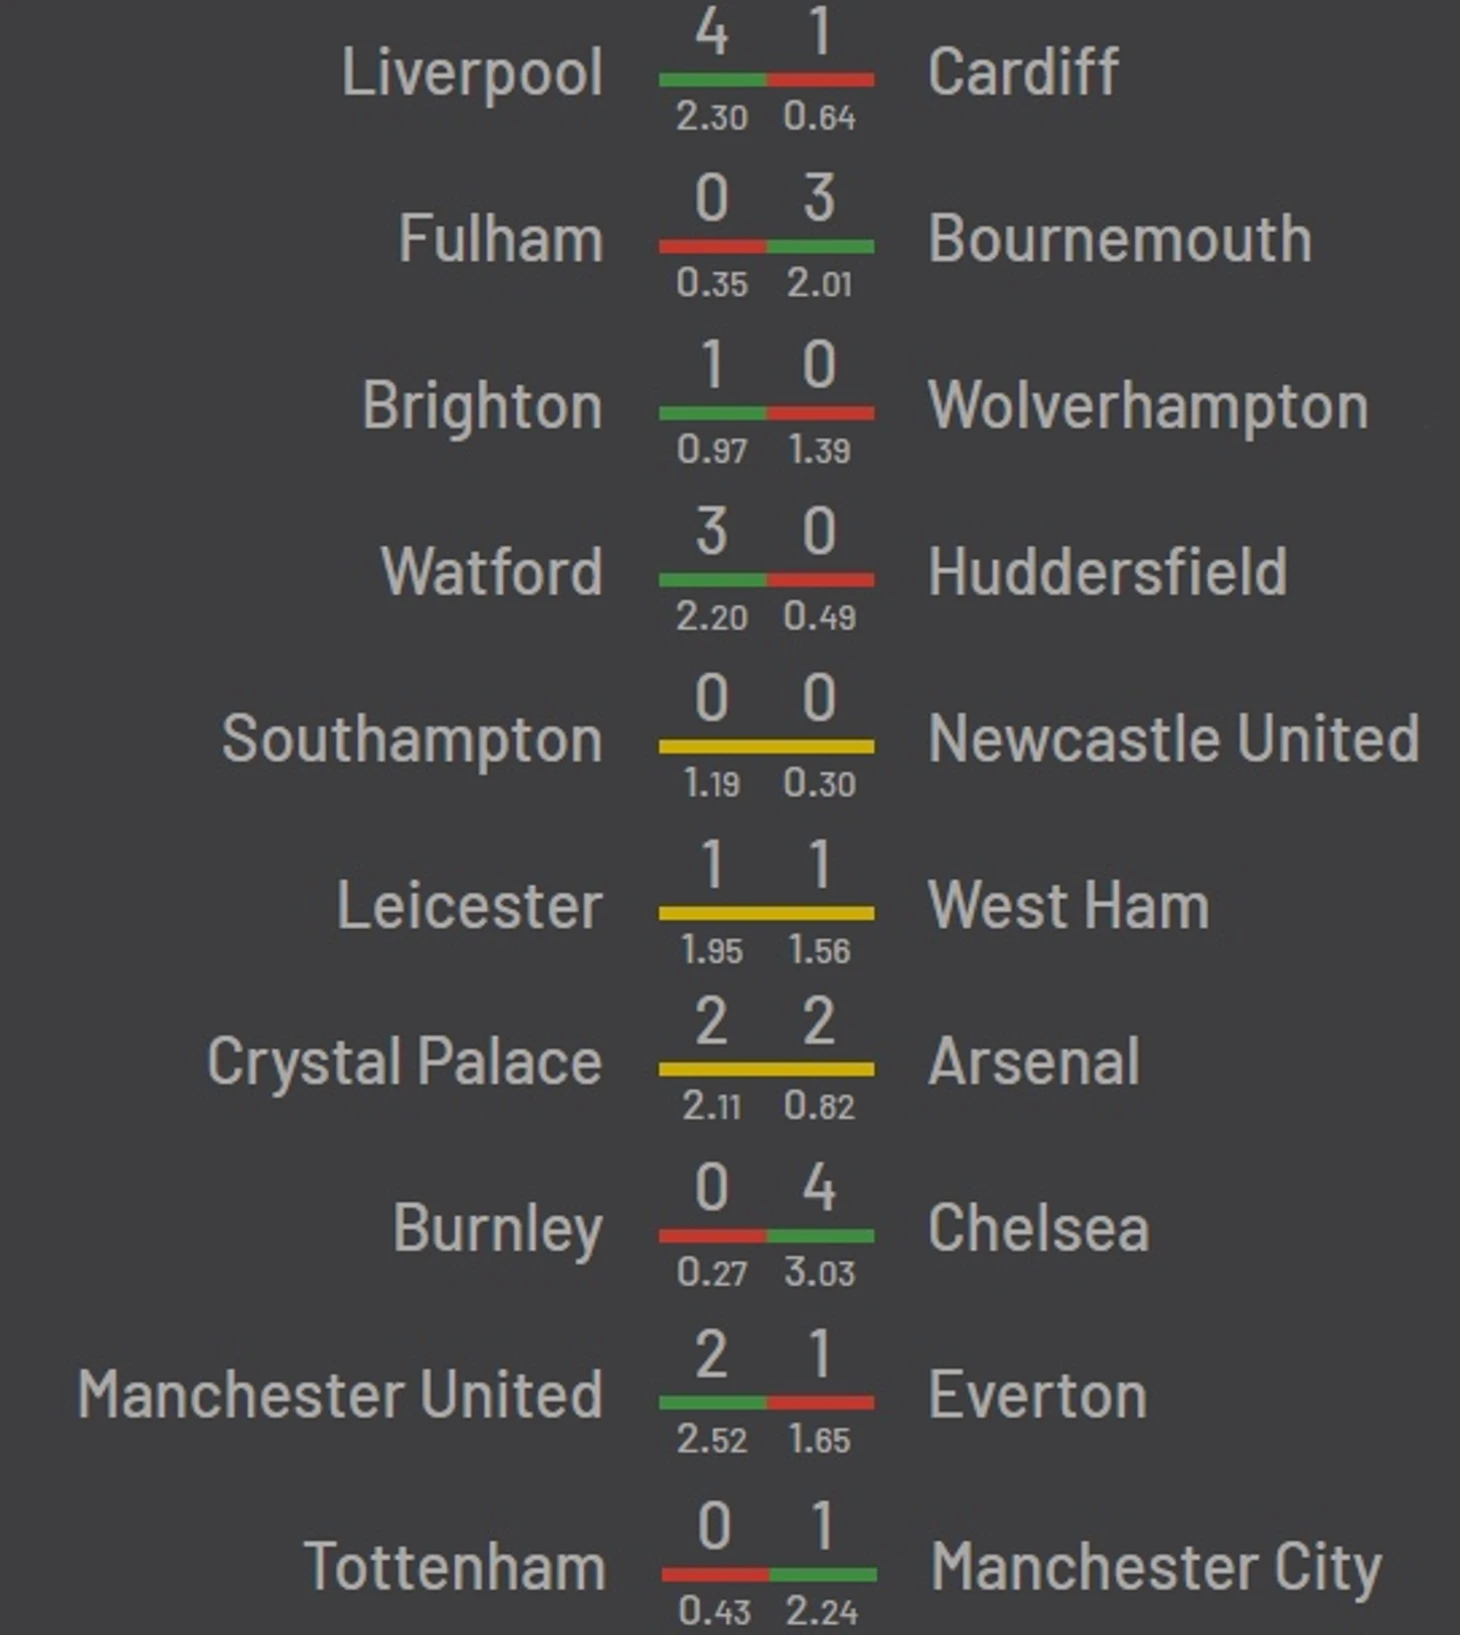Open Cardiff team link
Image resolution: width=1460 pixels, height=1635 pixels.
[1023, 72]
